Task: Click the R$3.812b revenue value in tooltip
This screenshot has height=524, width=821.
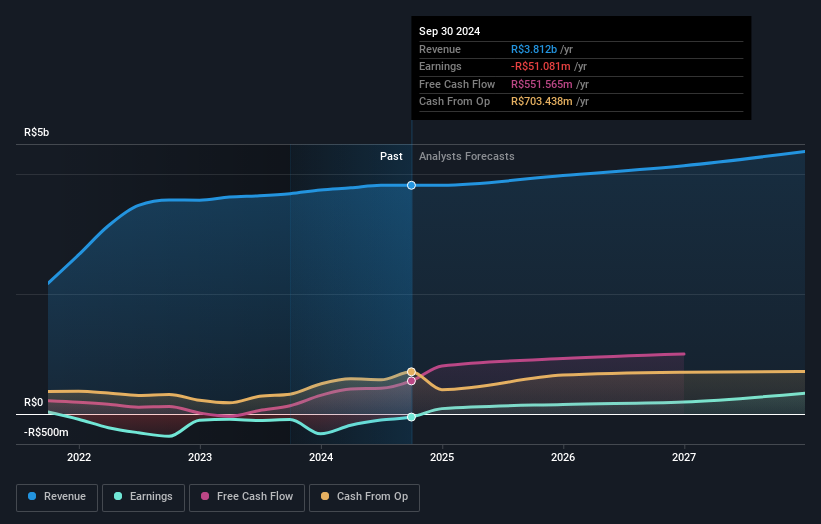Action: point(534,49)
